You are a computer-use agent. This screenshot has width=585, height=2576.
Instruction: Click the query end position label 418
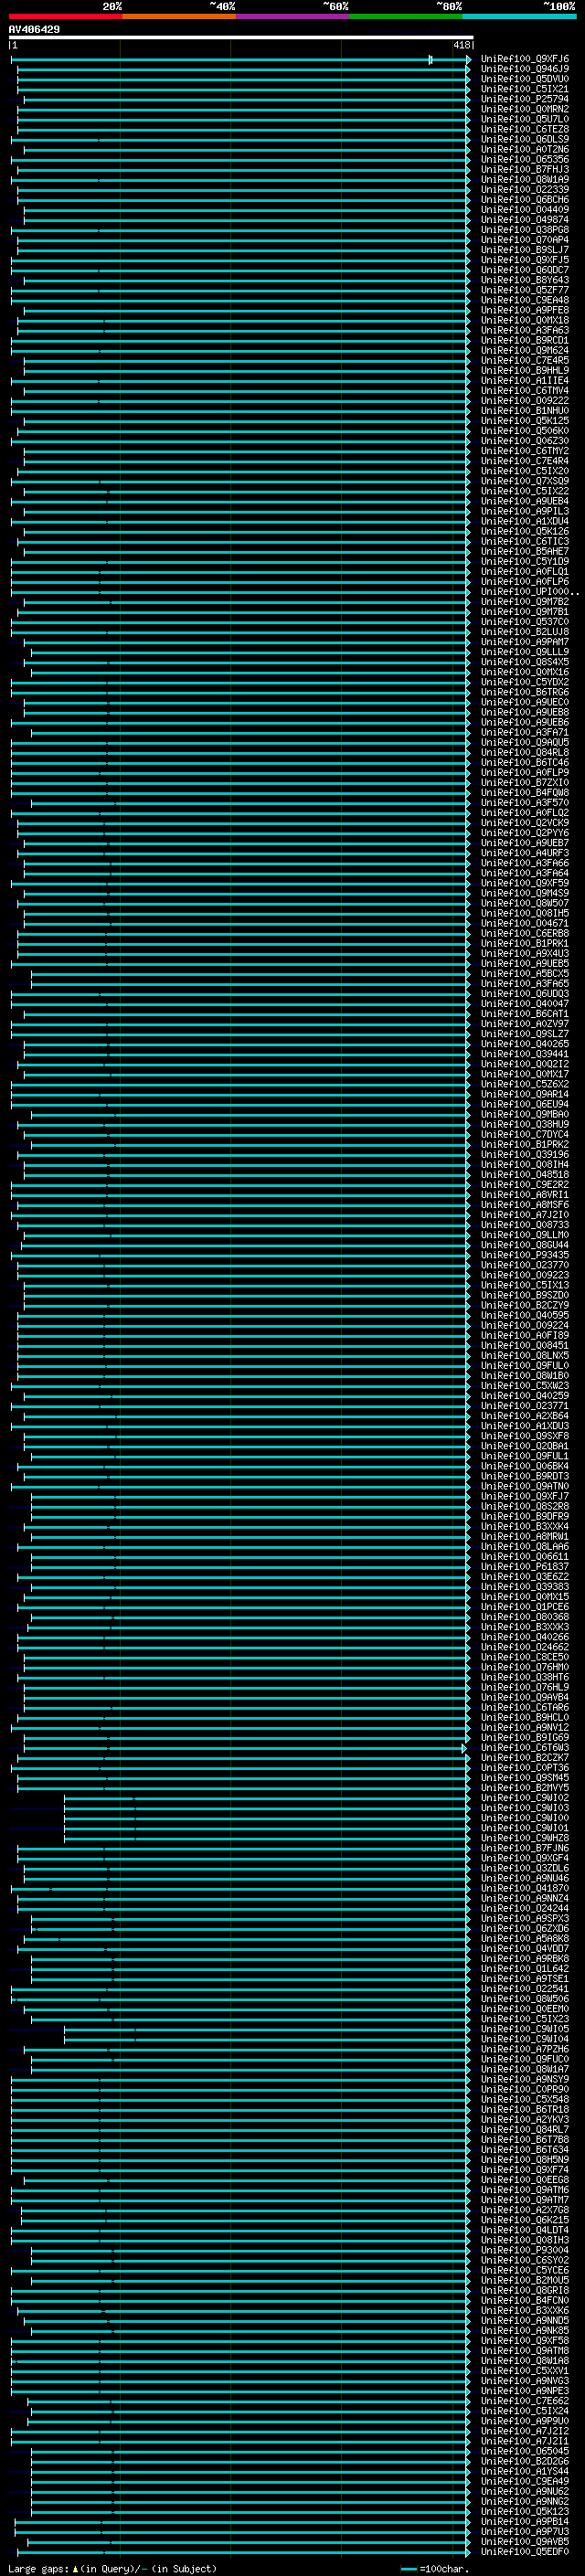pyautogui.click(x=461, y=46)
